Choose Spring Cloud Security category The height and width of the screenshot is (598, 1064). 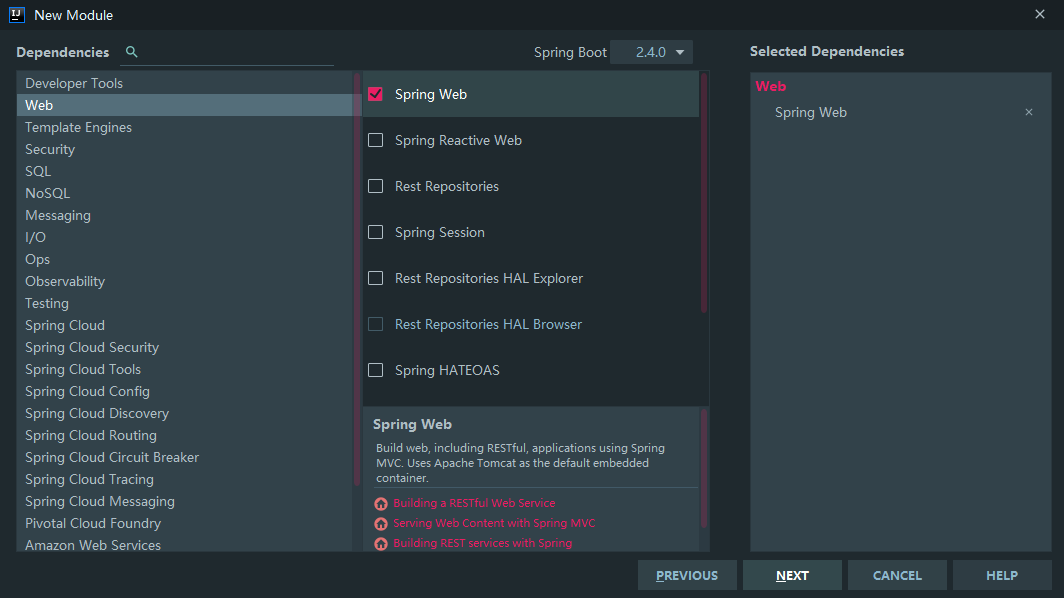pyautogui.click(x=185, y=348)
